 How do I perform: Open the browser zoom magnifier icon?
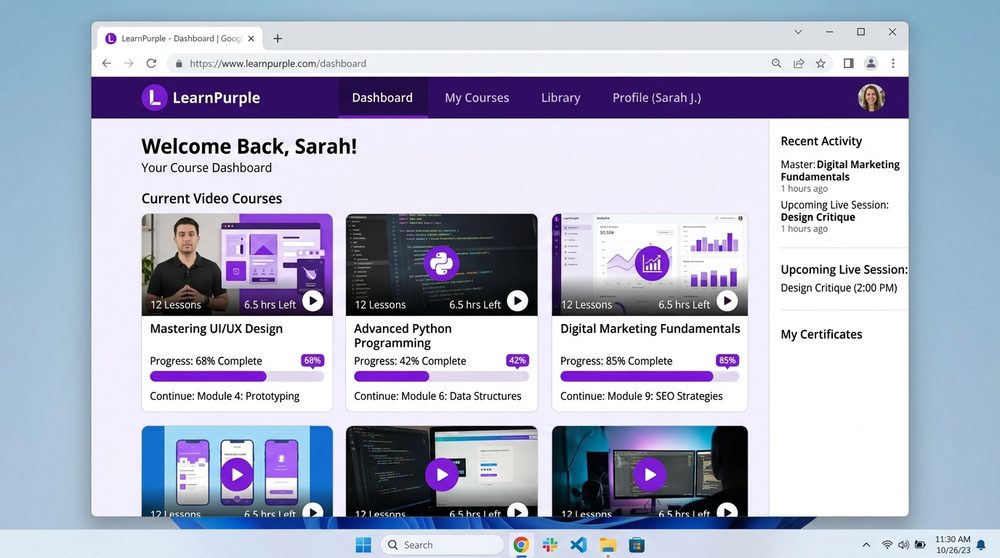click(x=776, y=63)
